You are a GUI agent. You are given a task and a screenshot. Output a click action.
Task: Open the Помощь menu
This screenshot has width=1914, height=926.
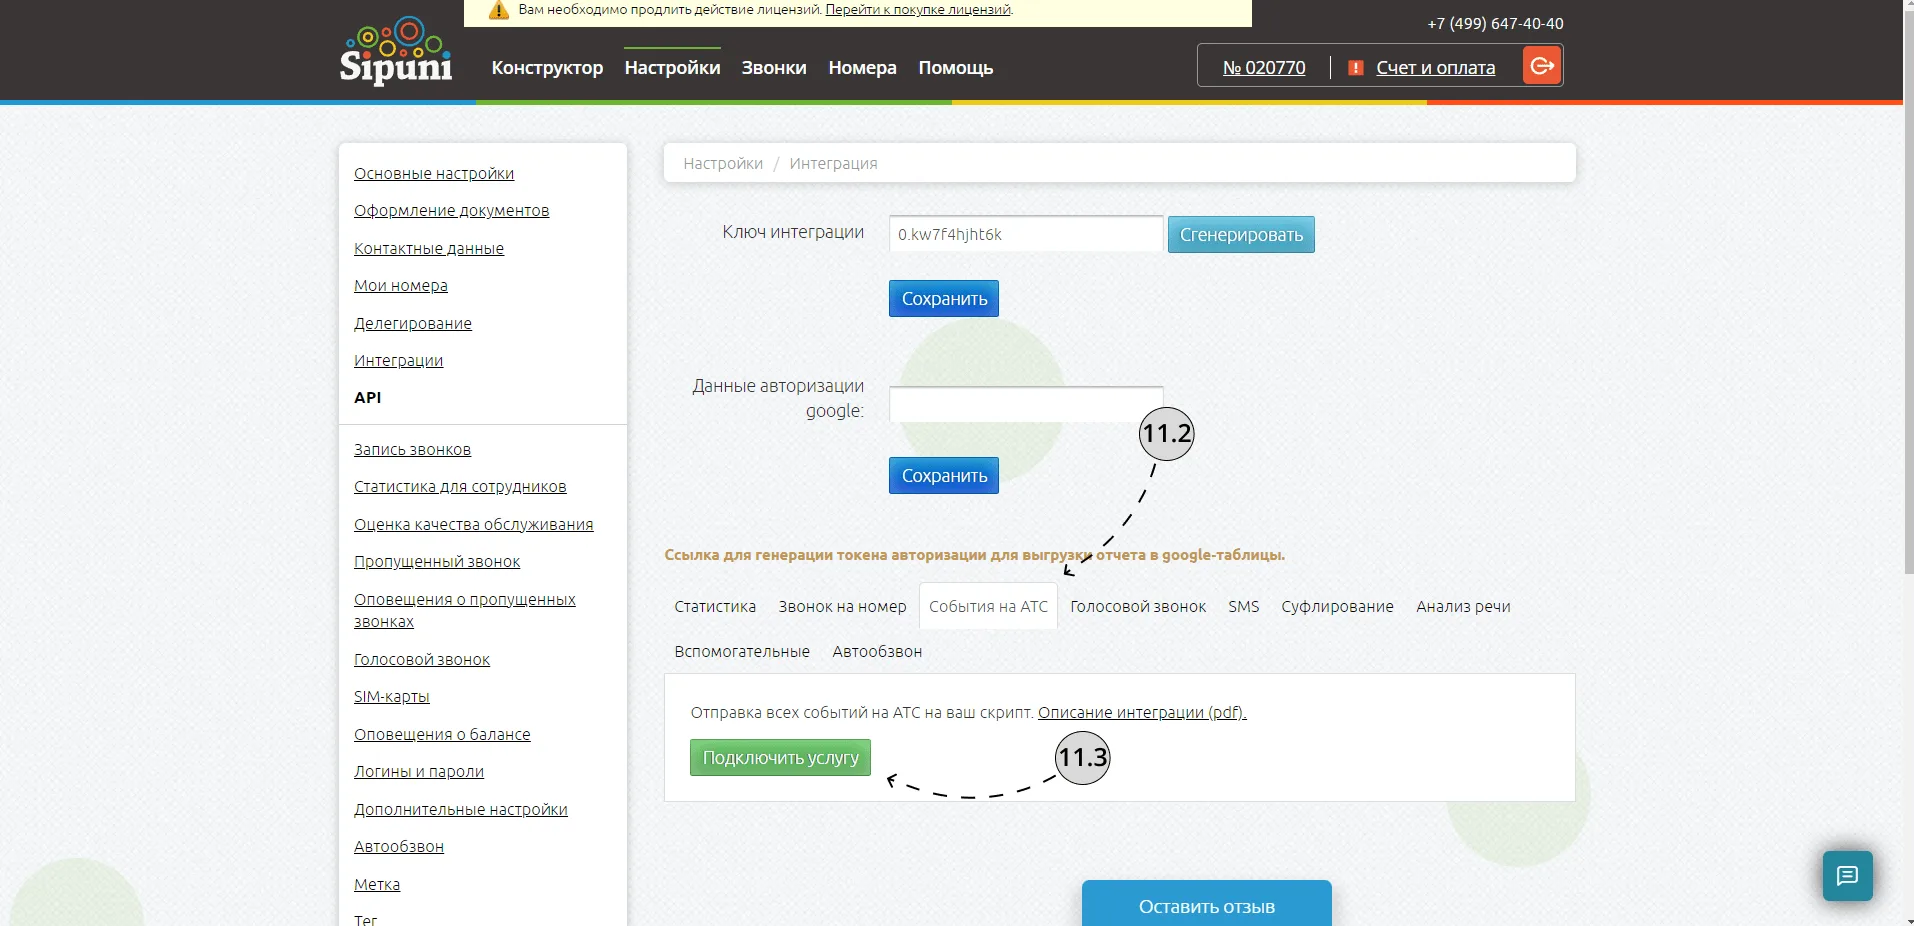pos(956,68)
